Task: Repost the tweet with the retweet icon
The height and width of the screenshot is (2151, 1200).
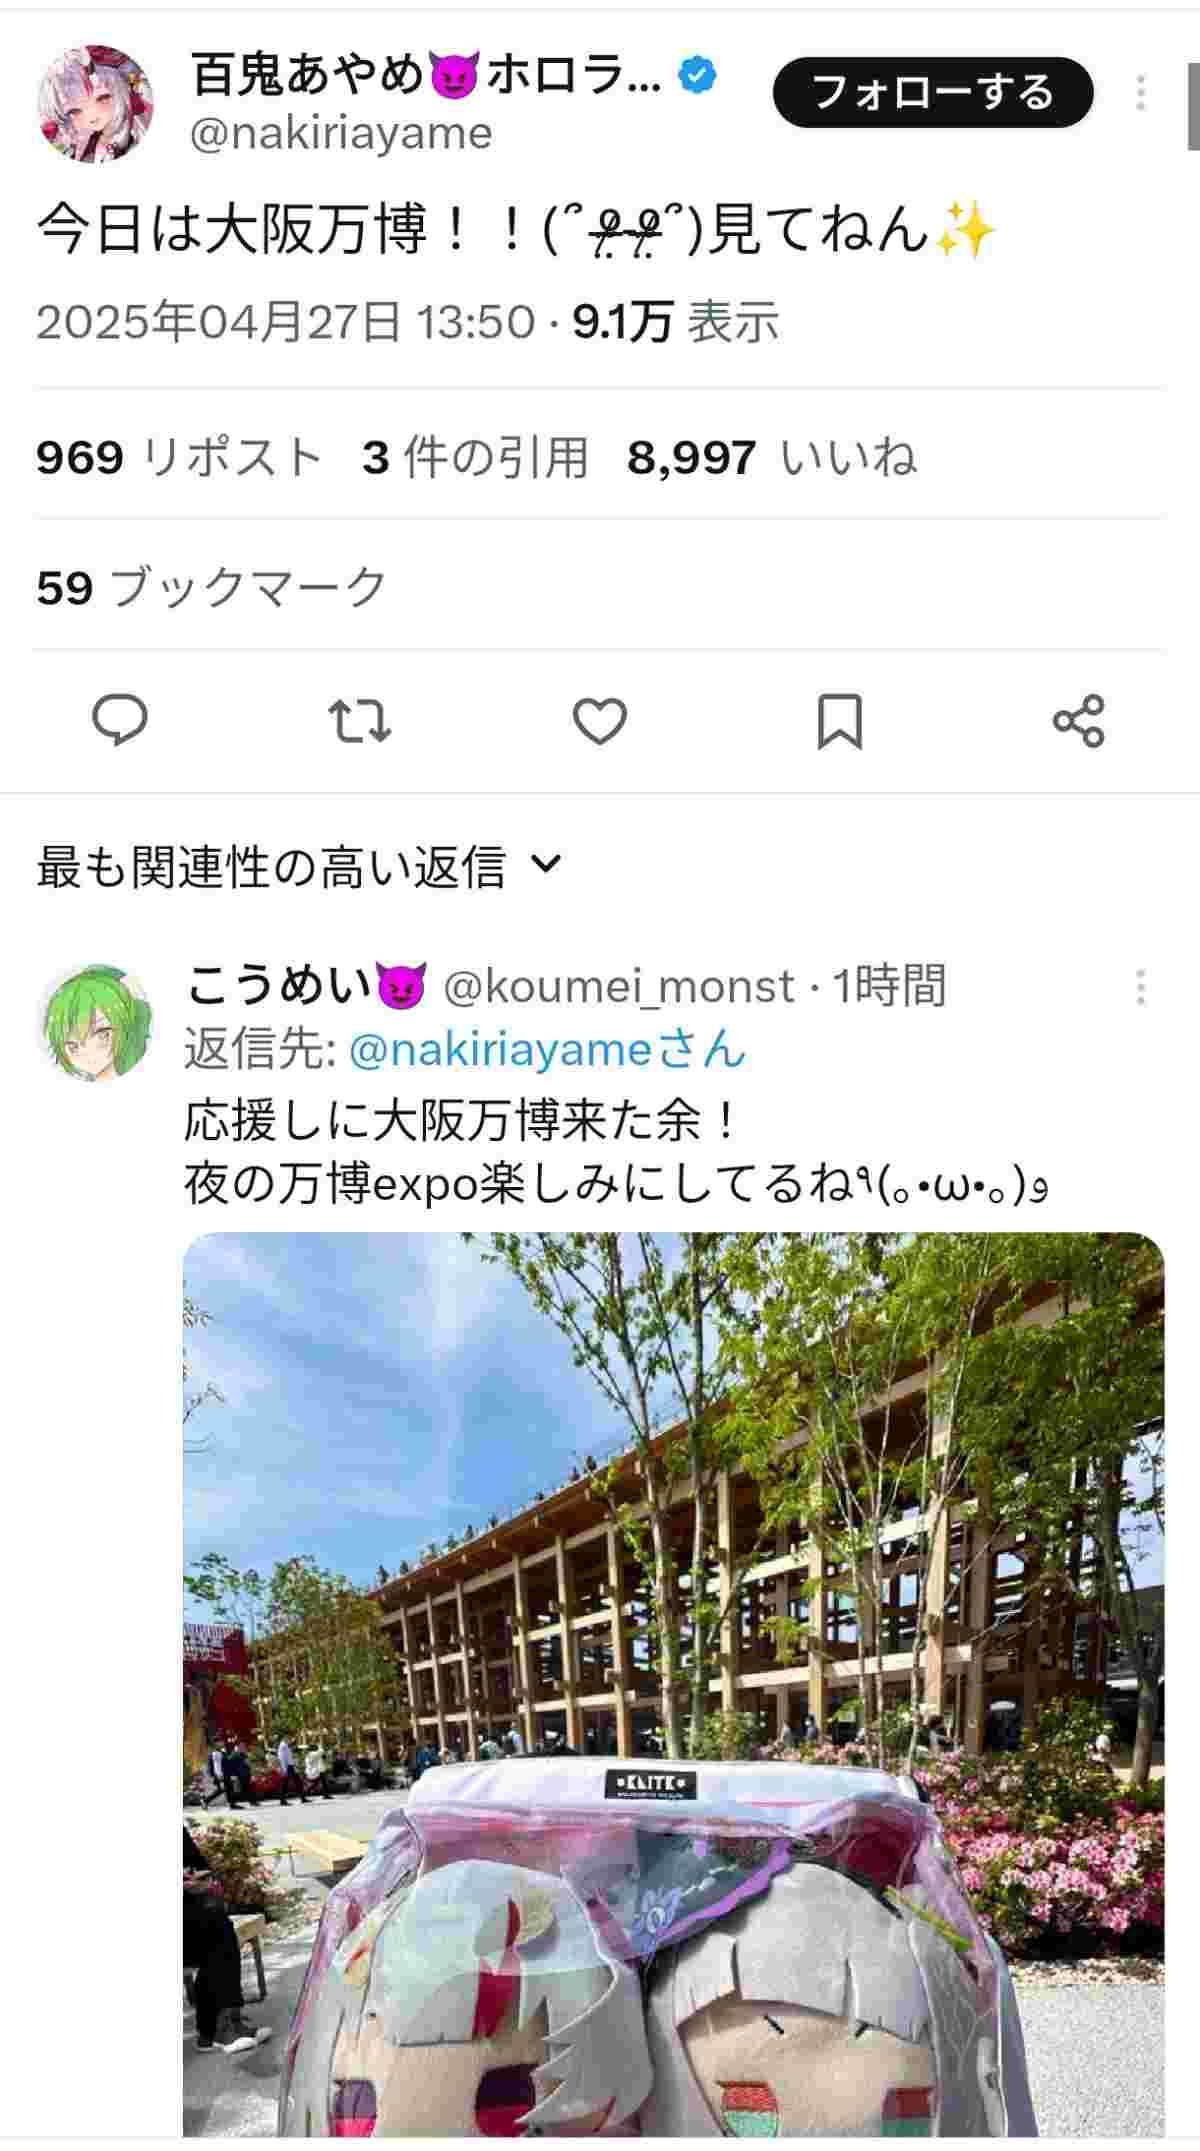Action: pos(360,721)
